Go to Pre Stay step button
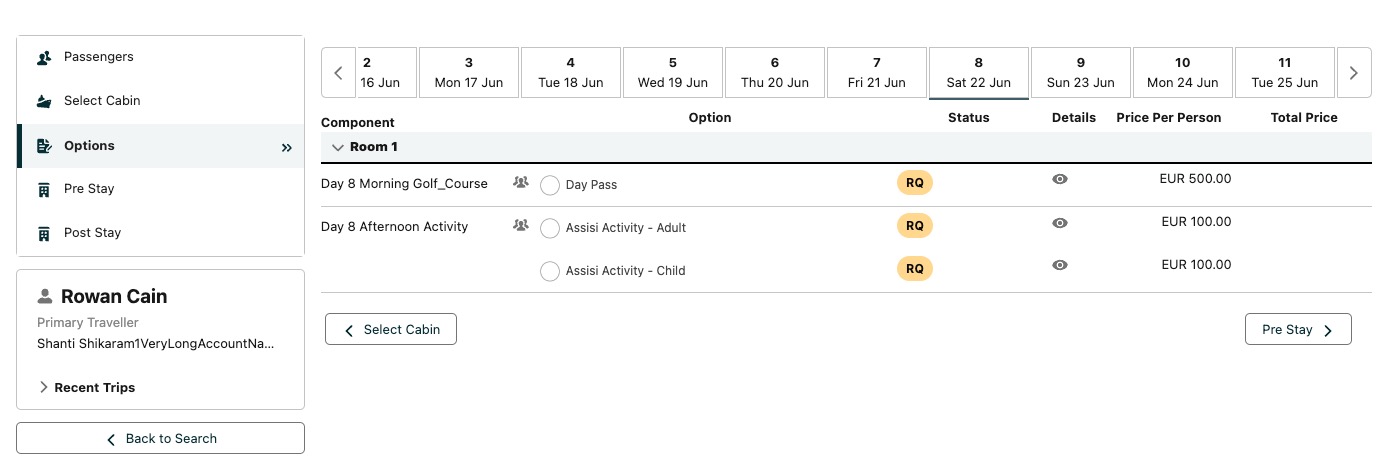1378x467 pixels. 1297,330
